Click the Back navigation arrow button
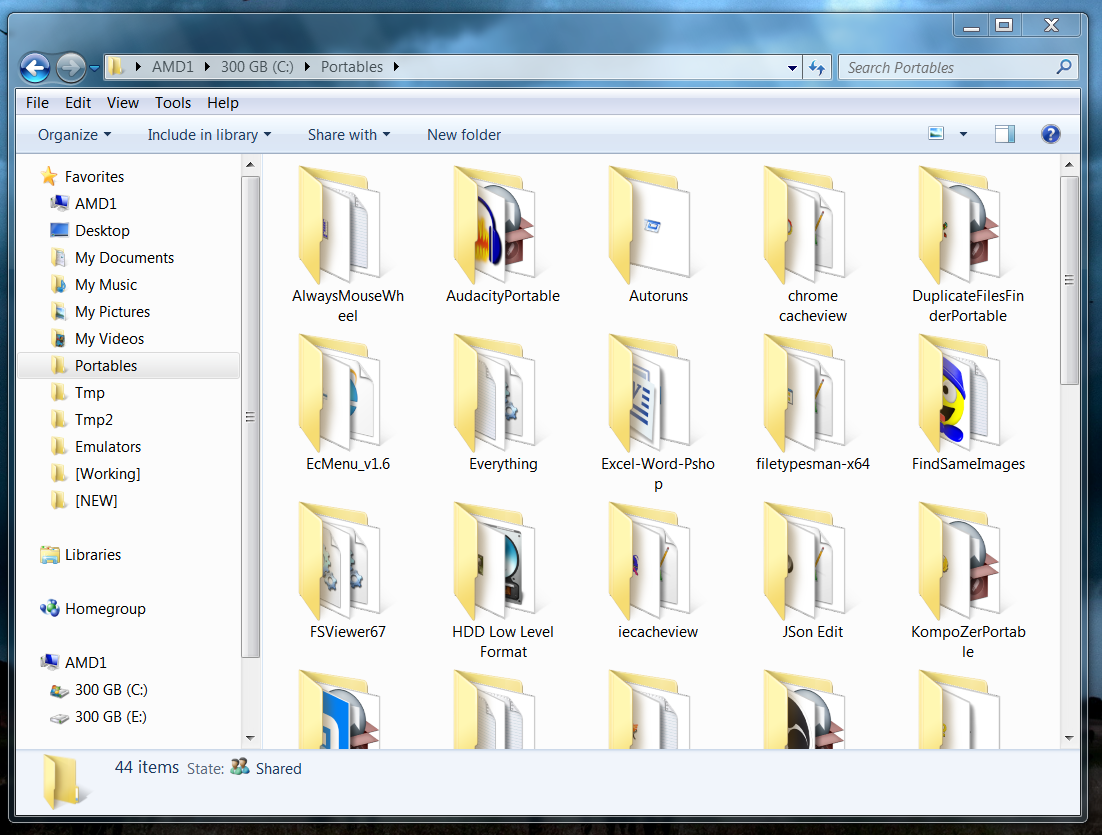This screenshot has height=835, width=1102. (x=35, y=68)
